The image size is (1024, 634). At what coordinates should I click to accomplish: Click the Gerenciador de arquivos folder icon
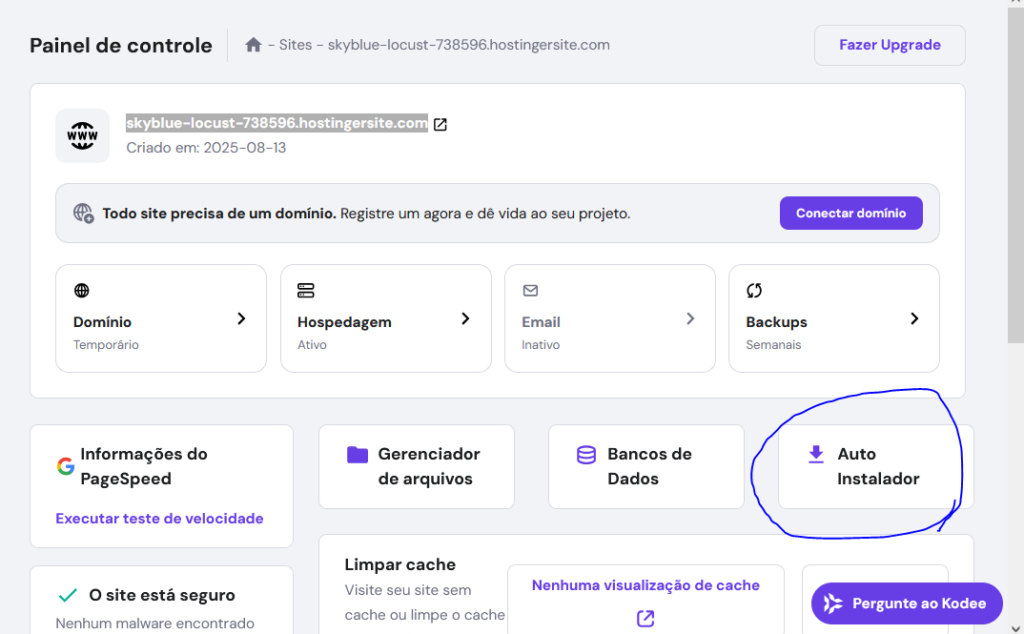pos(357,455)
